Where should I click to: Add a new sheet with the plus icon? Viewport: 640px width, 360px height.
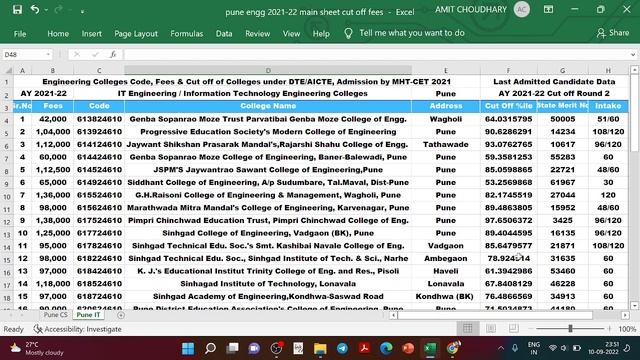pyautogui.click(x=121, y=315)
